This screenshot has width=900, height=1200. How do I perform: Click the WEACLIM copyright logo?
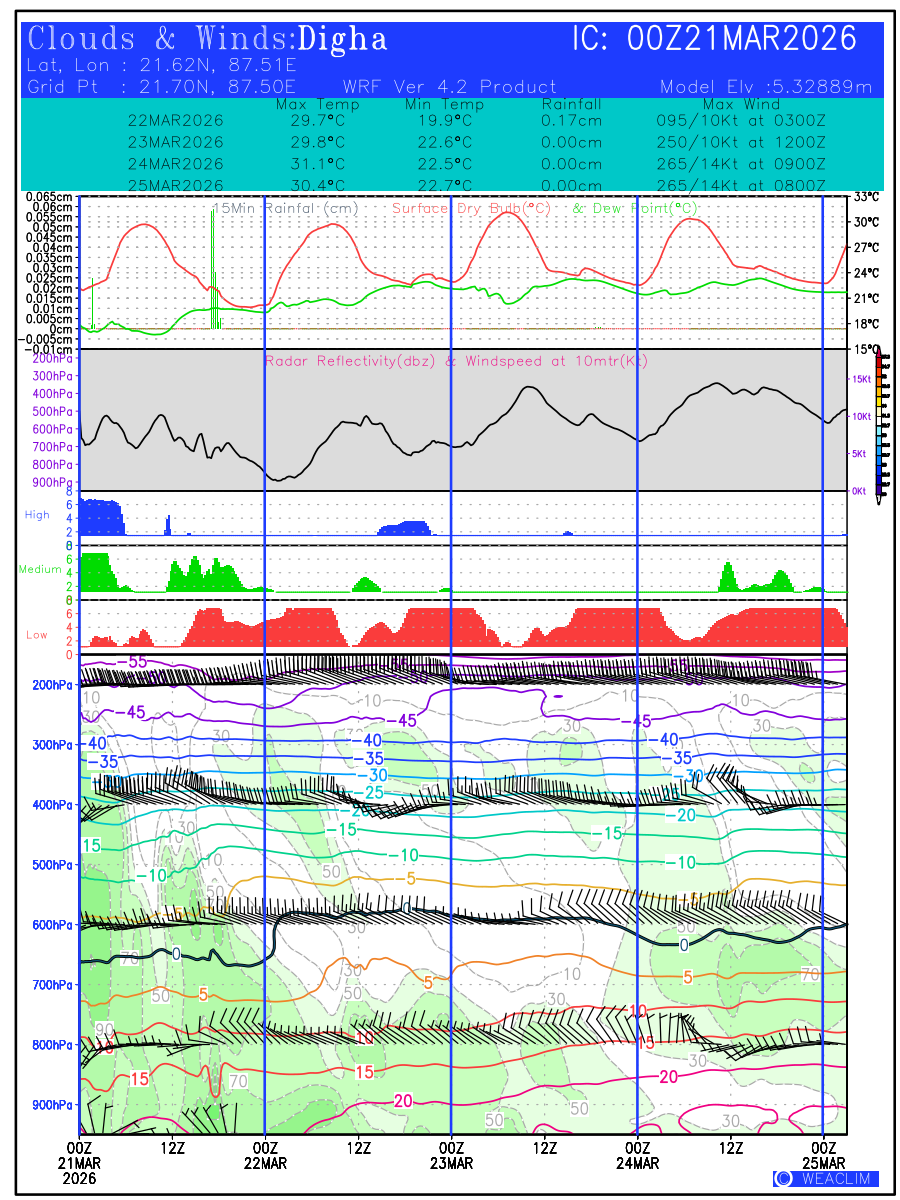[x=826, y=1179]
